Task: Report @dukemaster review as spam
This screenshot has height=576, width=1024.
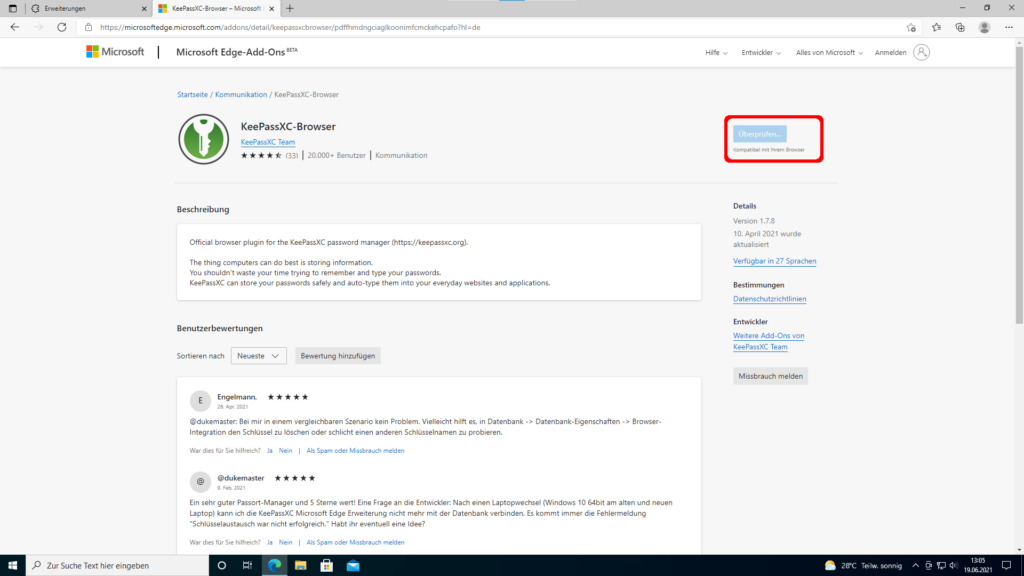Action: pyautogui.click(x=355, y=542)
